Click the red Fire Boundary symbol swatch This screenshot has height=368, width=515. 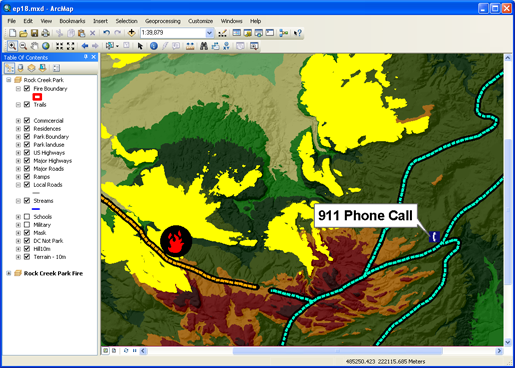tap(37, 97)
